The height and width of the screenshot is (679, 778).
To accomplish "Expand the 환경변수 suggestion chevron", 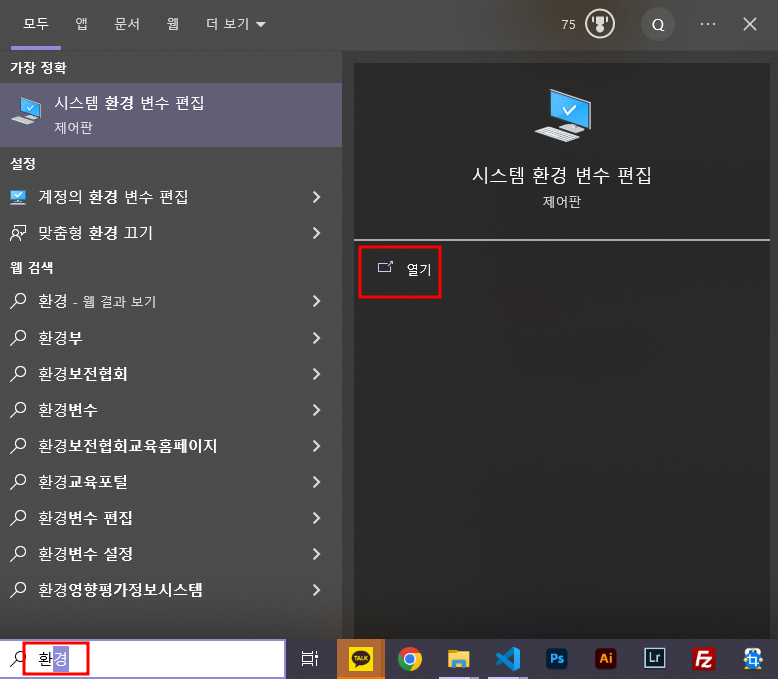I will (x=317, y=410).
